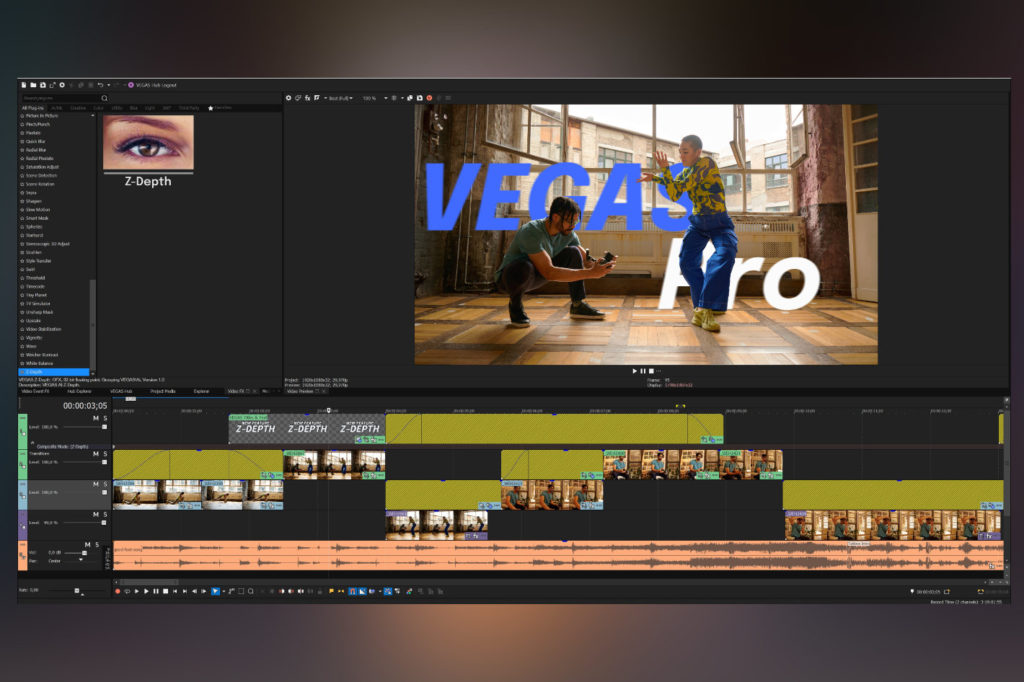Select the Z-Depth eye preset thumbnail
The width and height of the screenshot is (1024, 682).
point(148,142)
